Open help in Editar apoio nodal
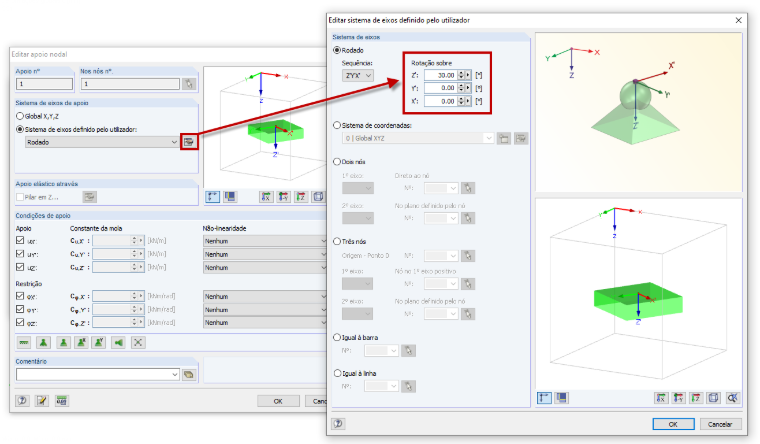Viewport: 760px width, 444px height. (x=22, y=401)
